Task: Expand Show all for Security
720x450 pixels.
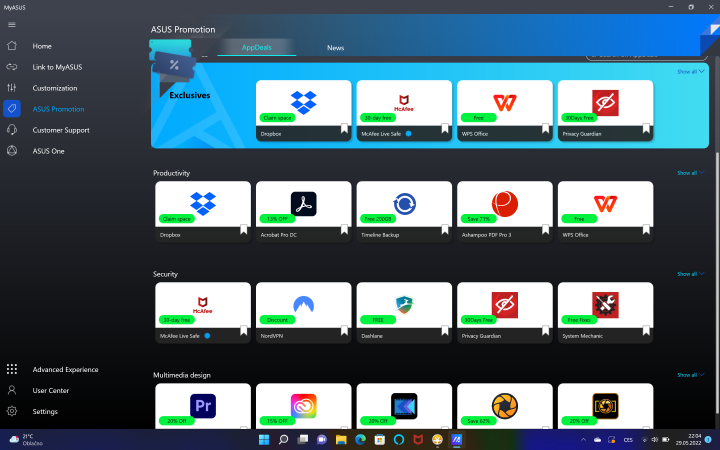Action: pyautogui.click(x=690, y=274)
